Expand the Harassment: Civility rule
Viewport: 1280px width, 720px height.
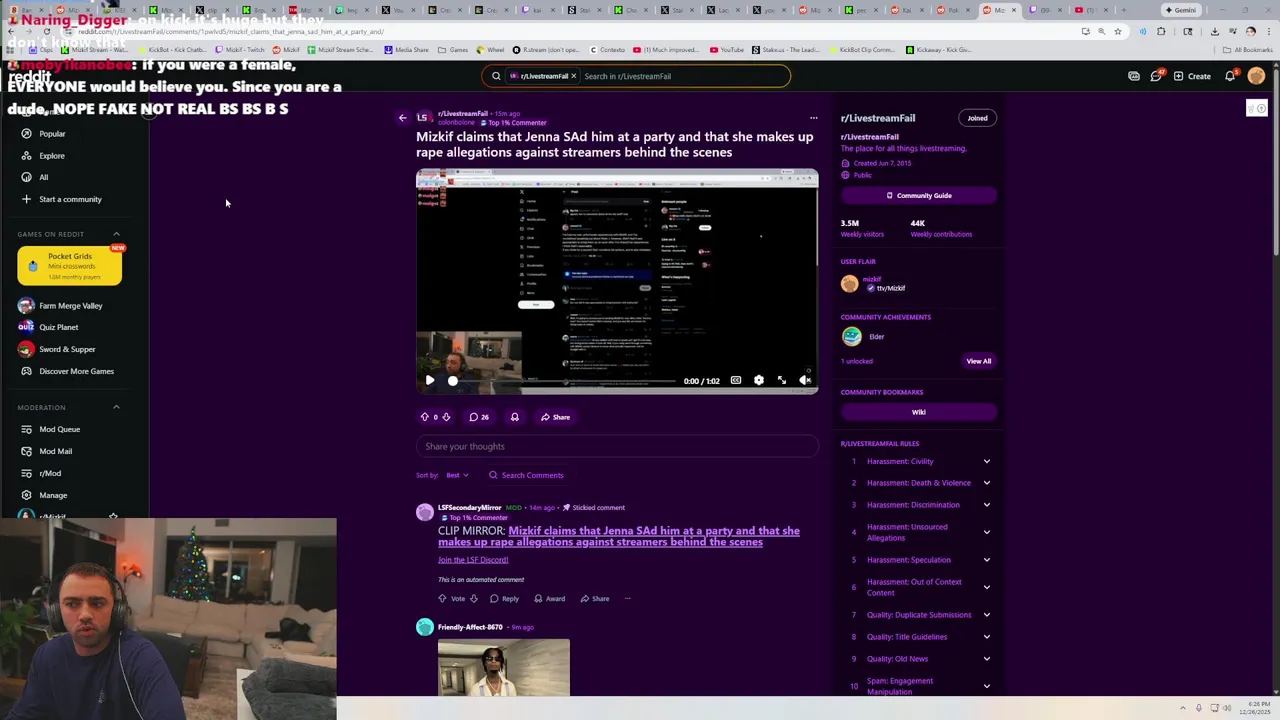(919, 461)
